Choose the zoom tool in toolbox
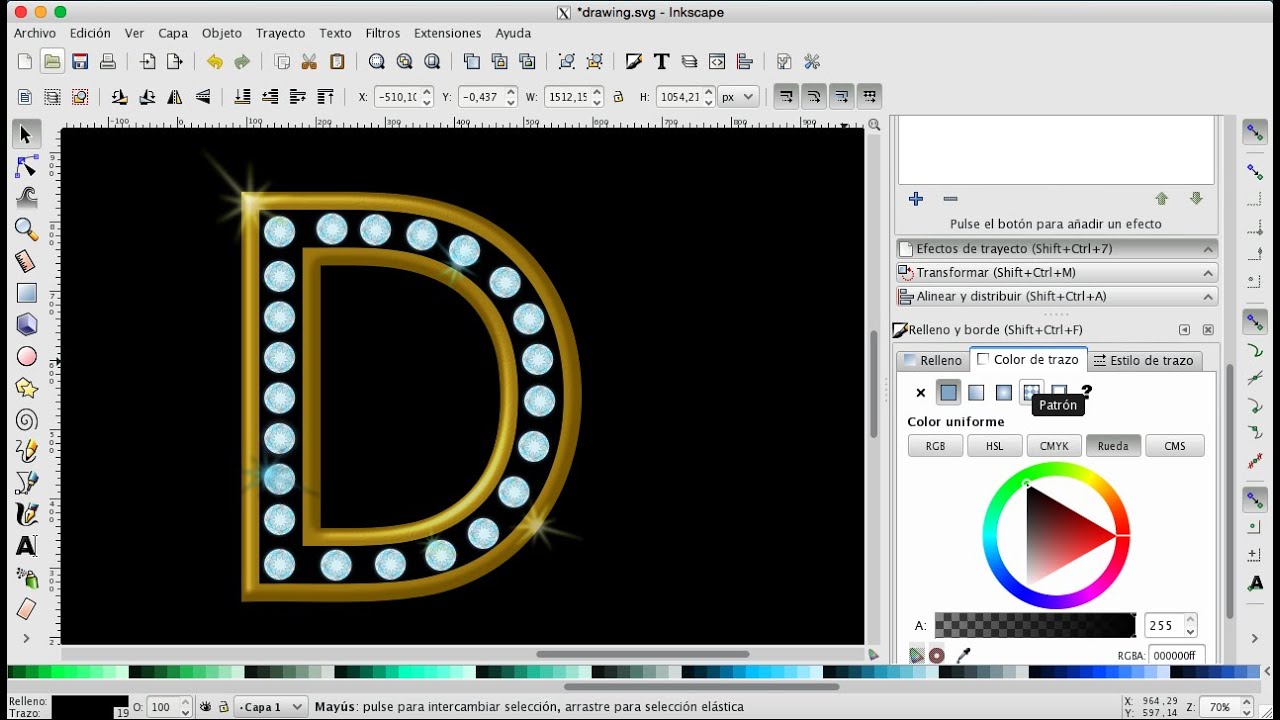 [26, 229]
